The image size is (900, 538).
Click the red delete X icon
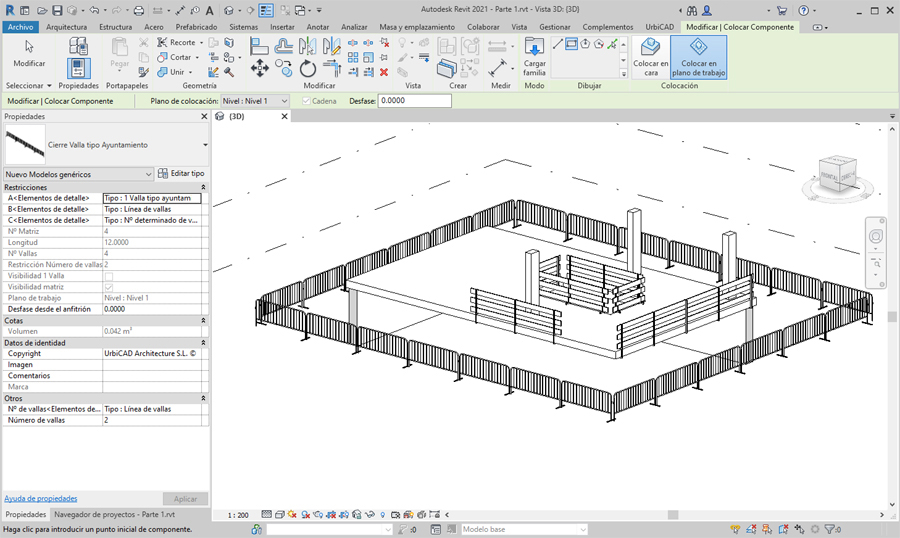(384, 72)
